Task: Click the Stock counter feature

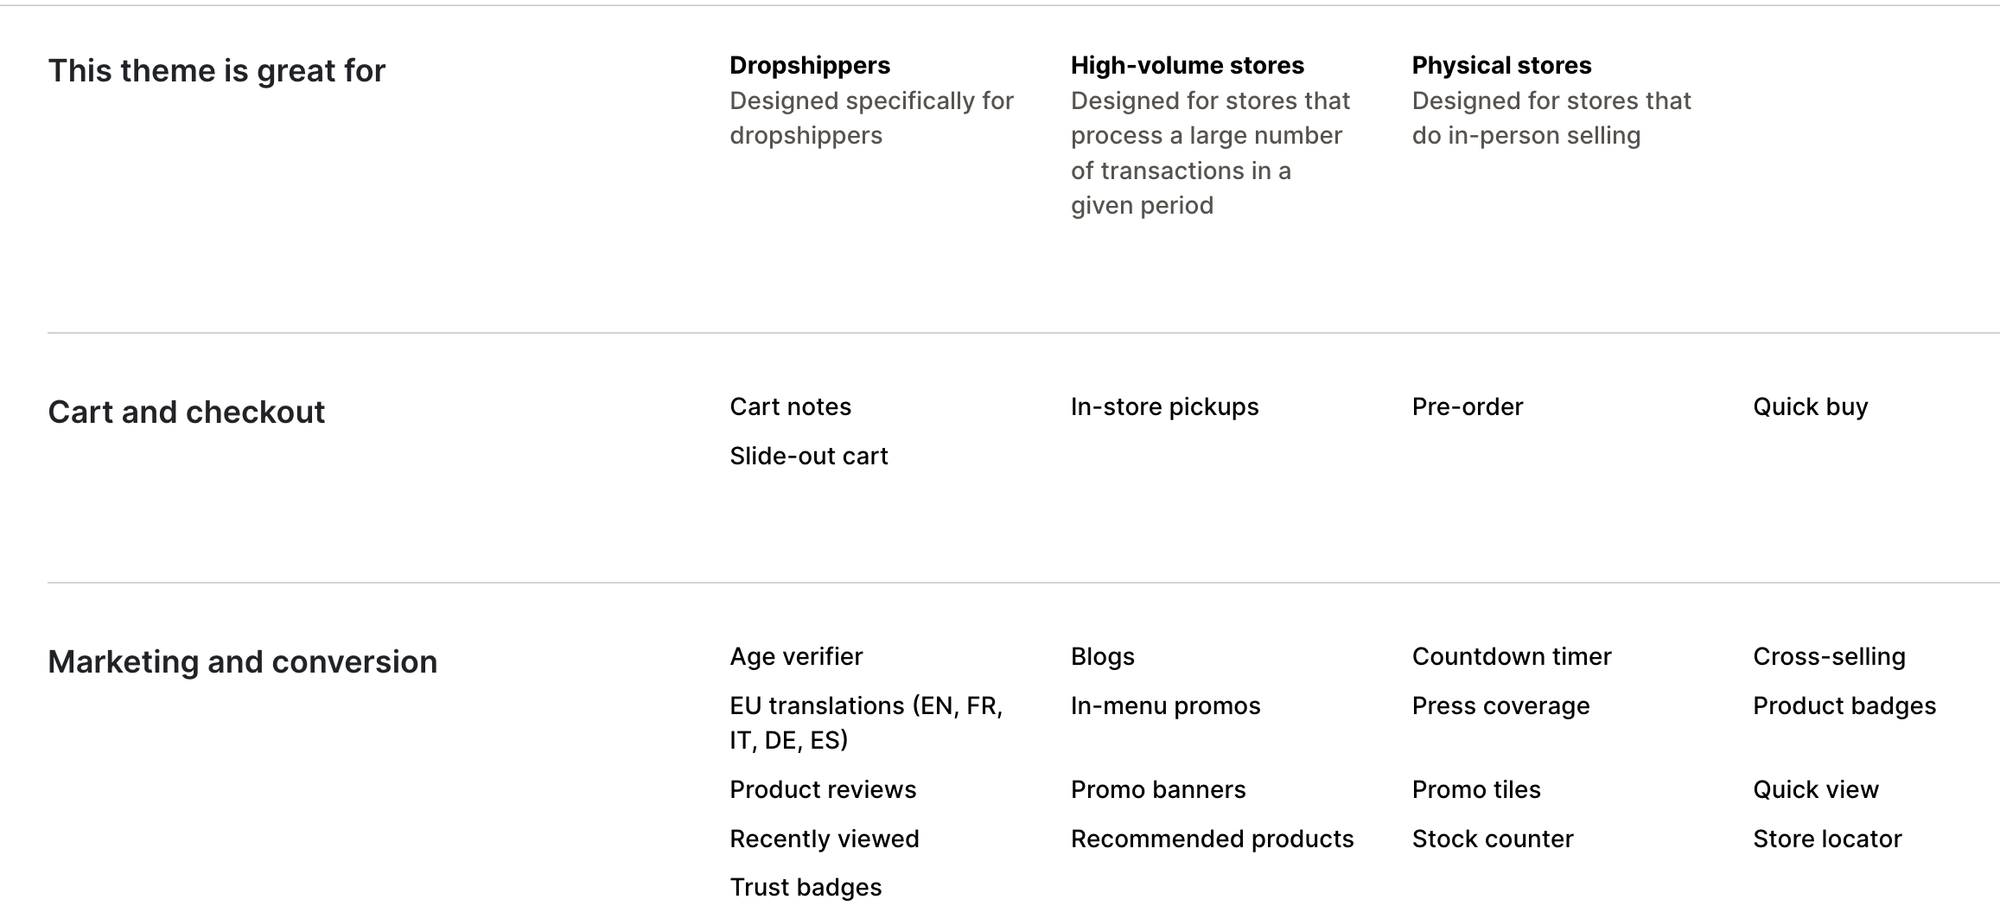Action: click(1492, 839)
